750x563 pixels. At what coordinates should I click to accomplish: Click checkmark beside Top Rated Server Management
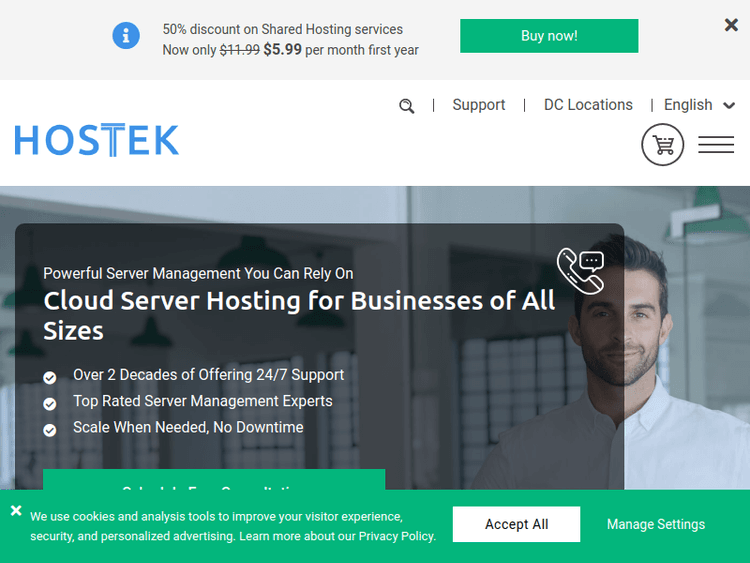tap(50, 404)
